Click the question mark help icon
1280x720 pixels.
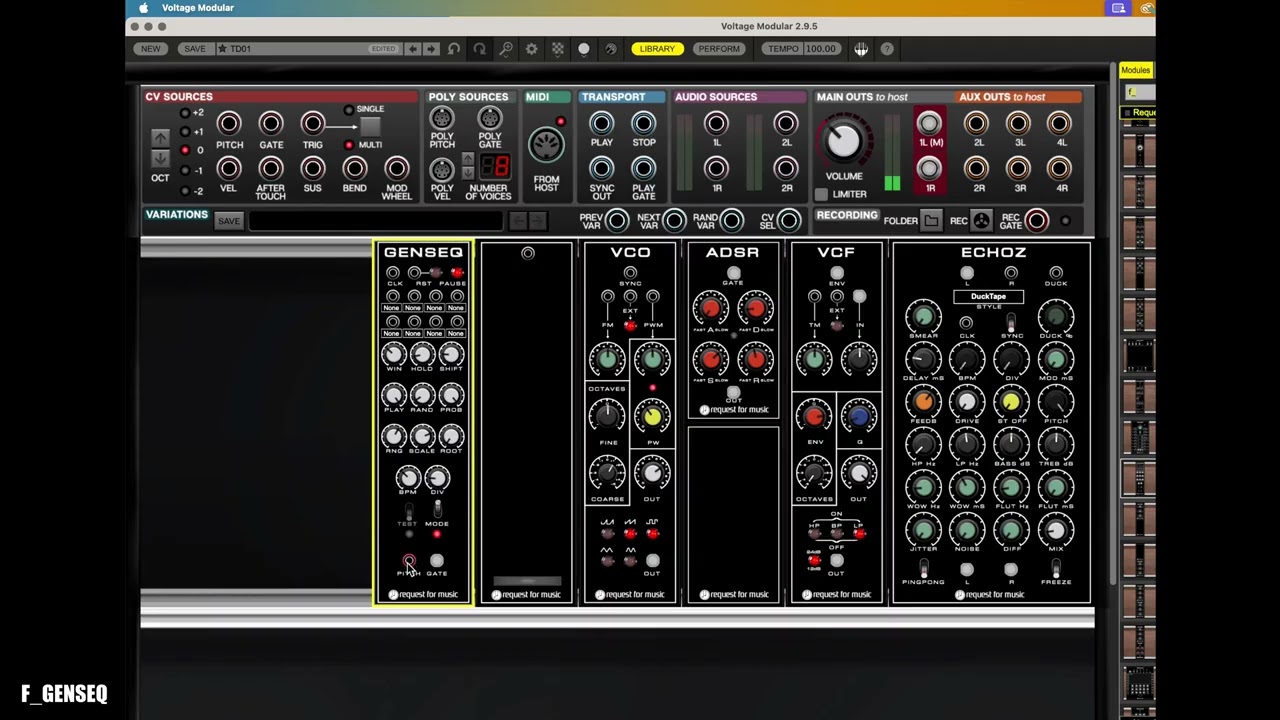886,49
